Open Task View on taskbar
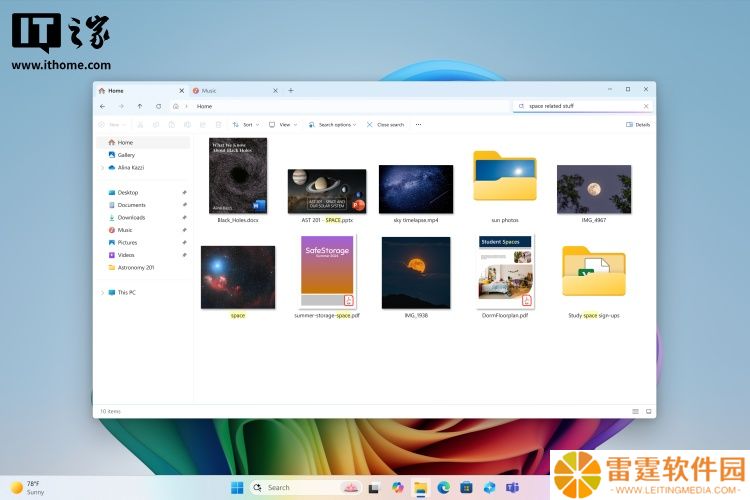The width and height of the screenshot is (750, 500). [374, 488]
